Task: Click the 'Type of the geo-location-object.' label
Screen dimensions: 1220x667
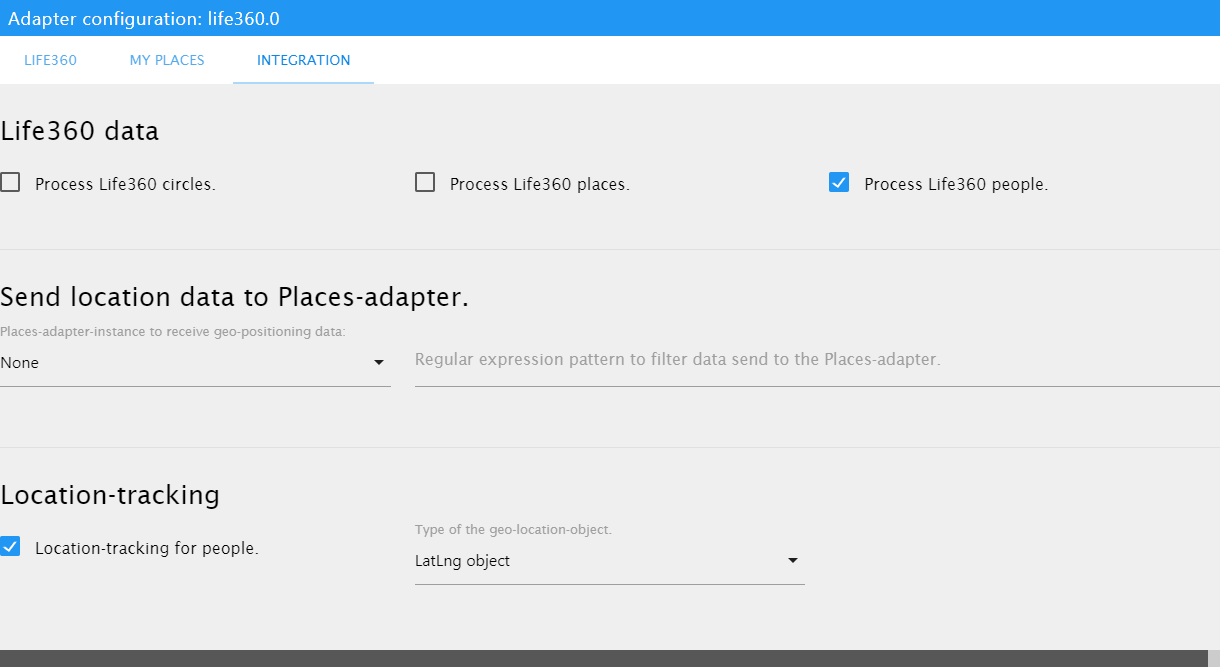Action: (x=513, y=530)
